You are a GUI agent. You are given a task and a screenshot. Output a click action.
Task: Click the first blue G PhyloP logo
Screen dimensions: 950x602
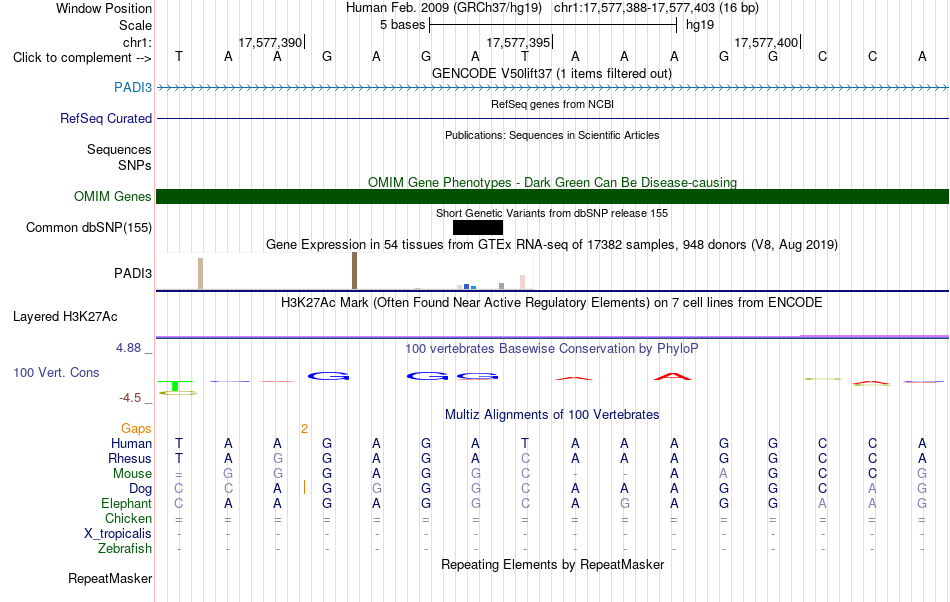point(328,376)
